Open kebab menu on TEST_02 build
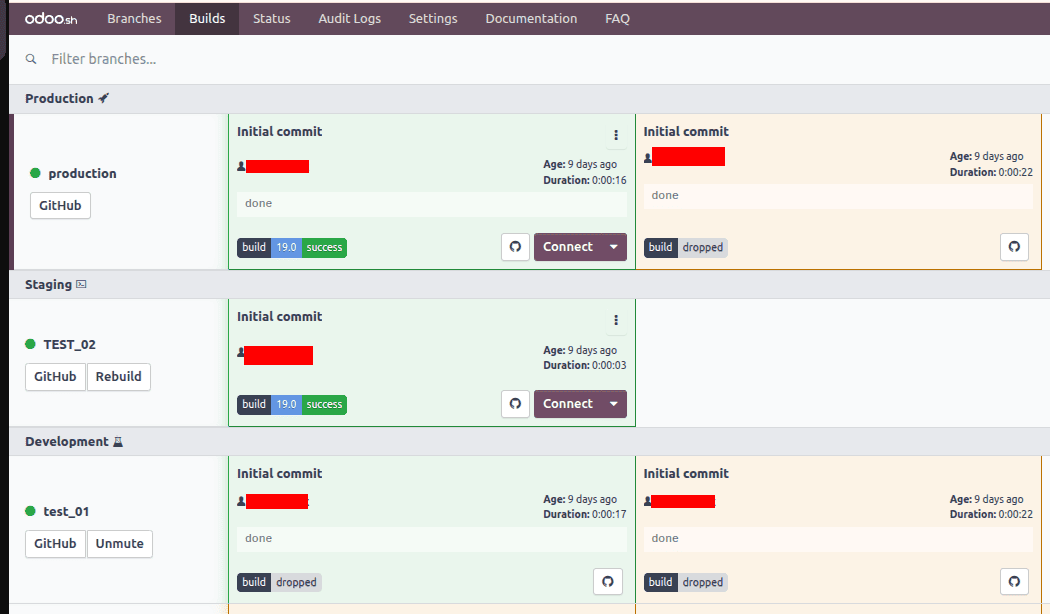The width and height of the screenshot is (1050, 614). click(x=616, y=320)
